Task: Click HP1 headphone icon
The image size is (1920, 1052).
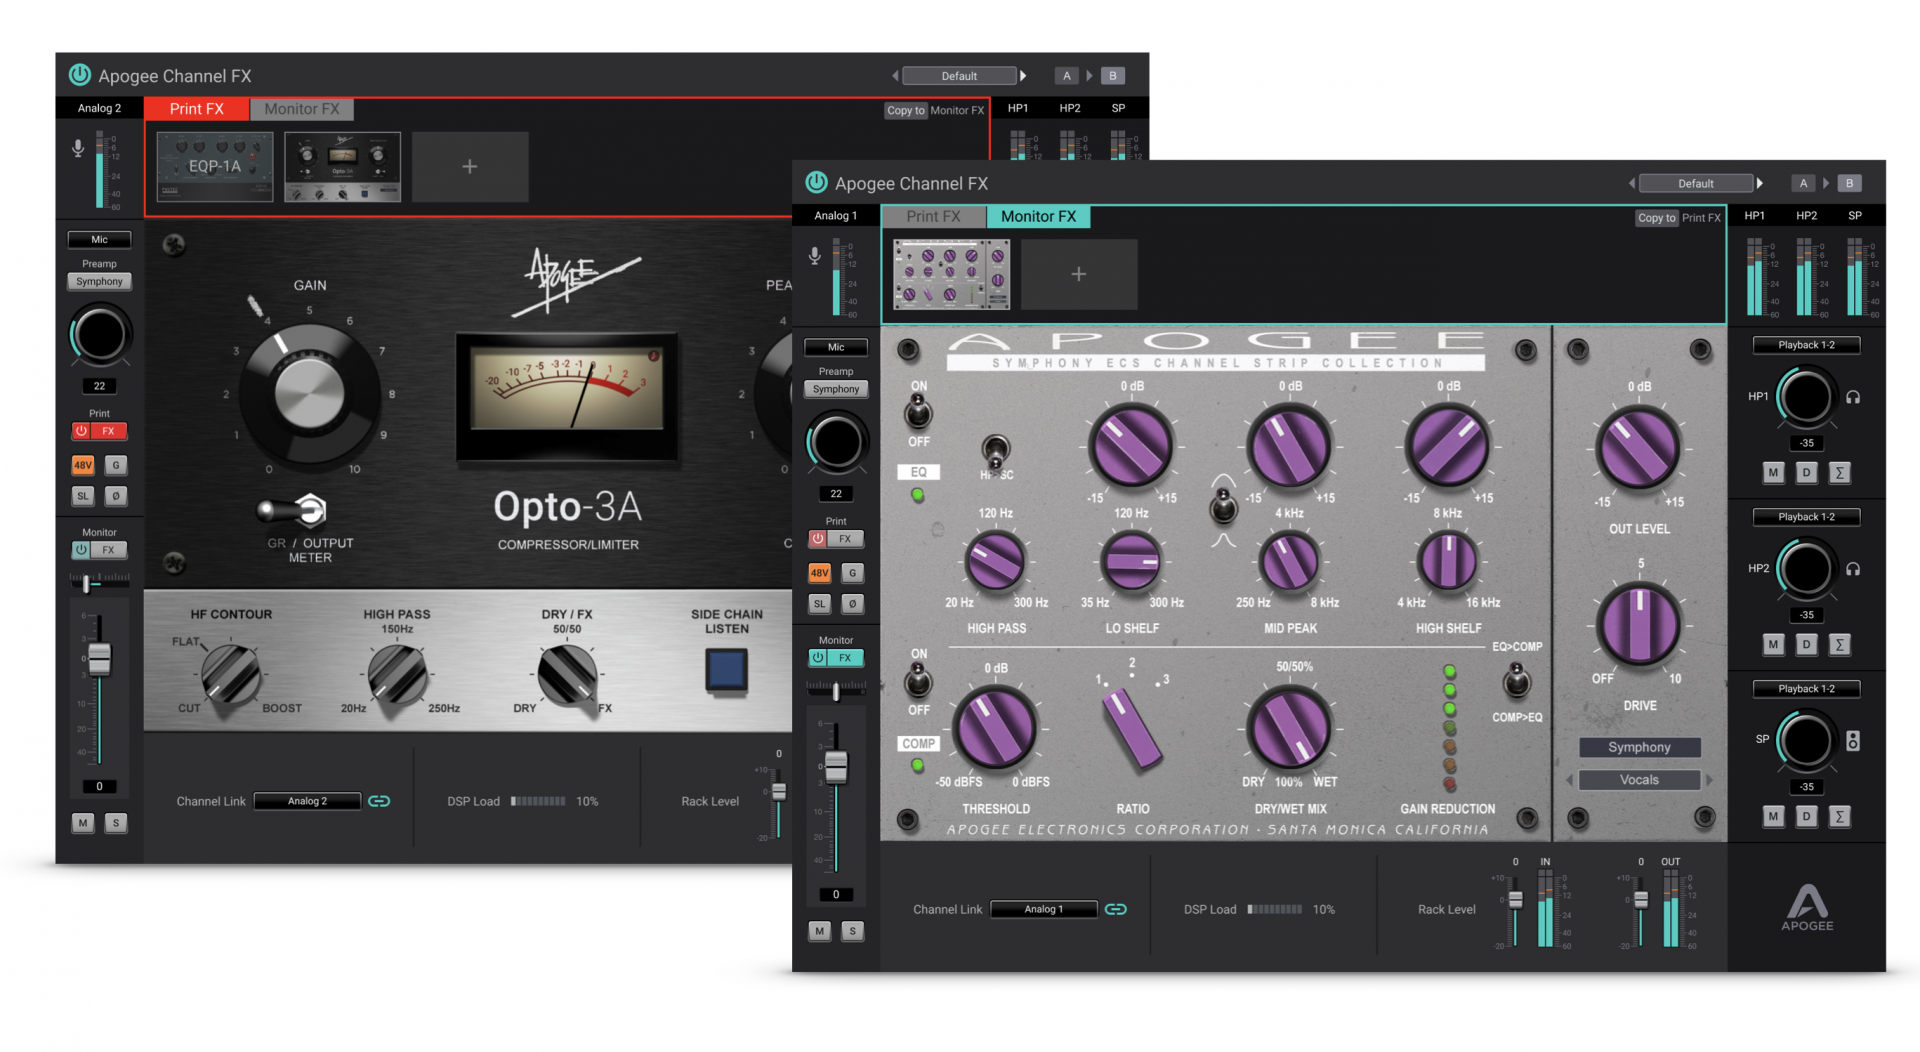Action: (x=1853, y=397)
